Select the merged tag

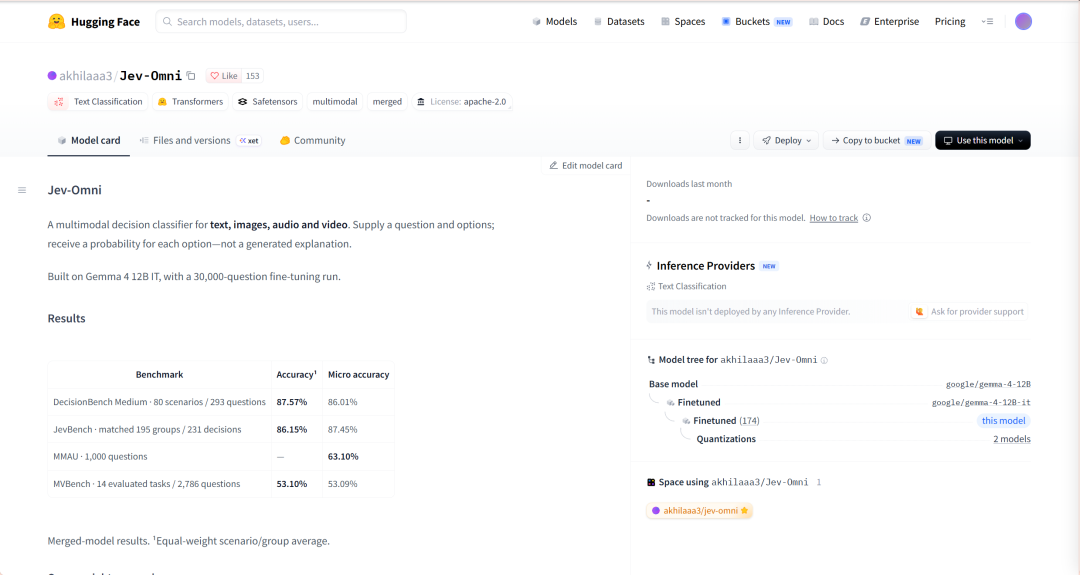pyautogui.click(x=387, y=102)
